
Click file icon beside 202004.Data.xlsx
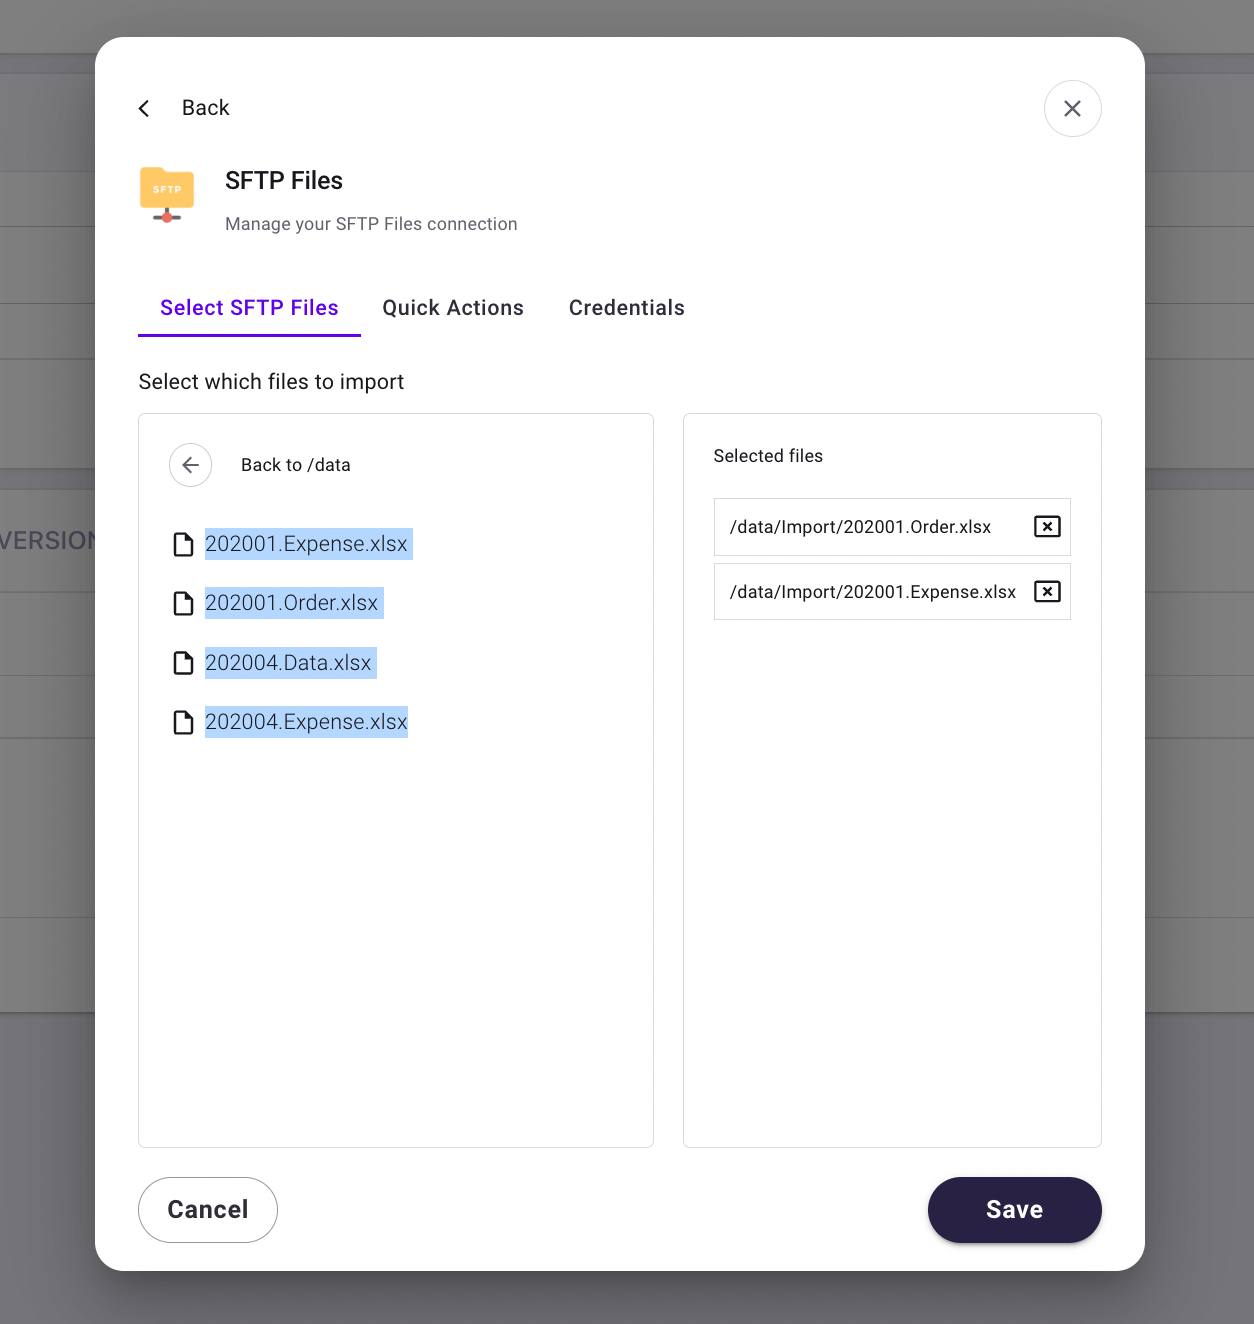point(183,663)
